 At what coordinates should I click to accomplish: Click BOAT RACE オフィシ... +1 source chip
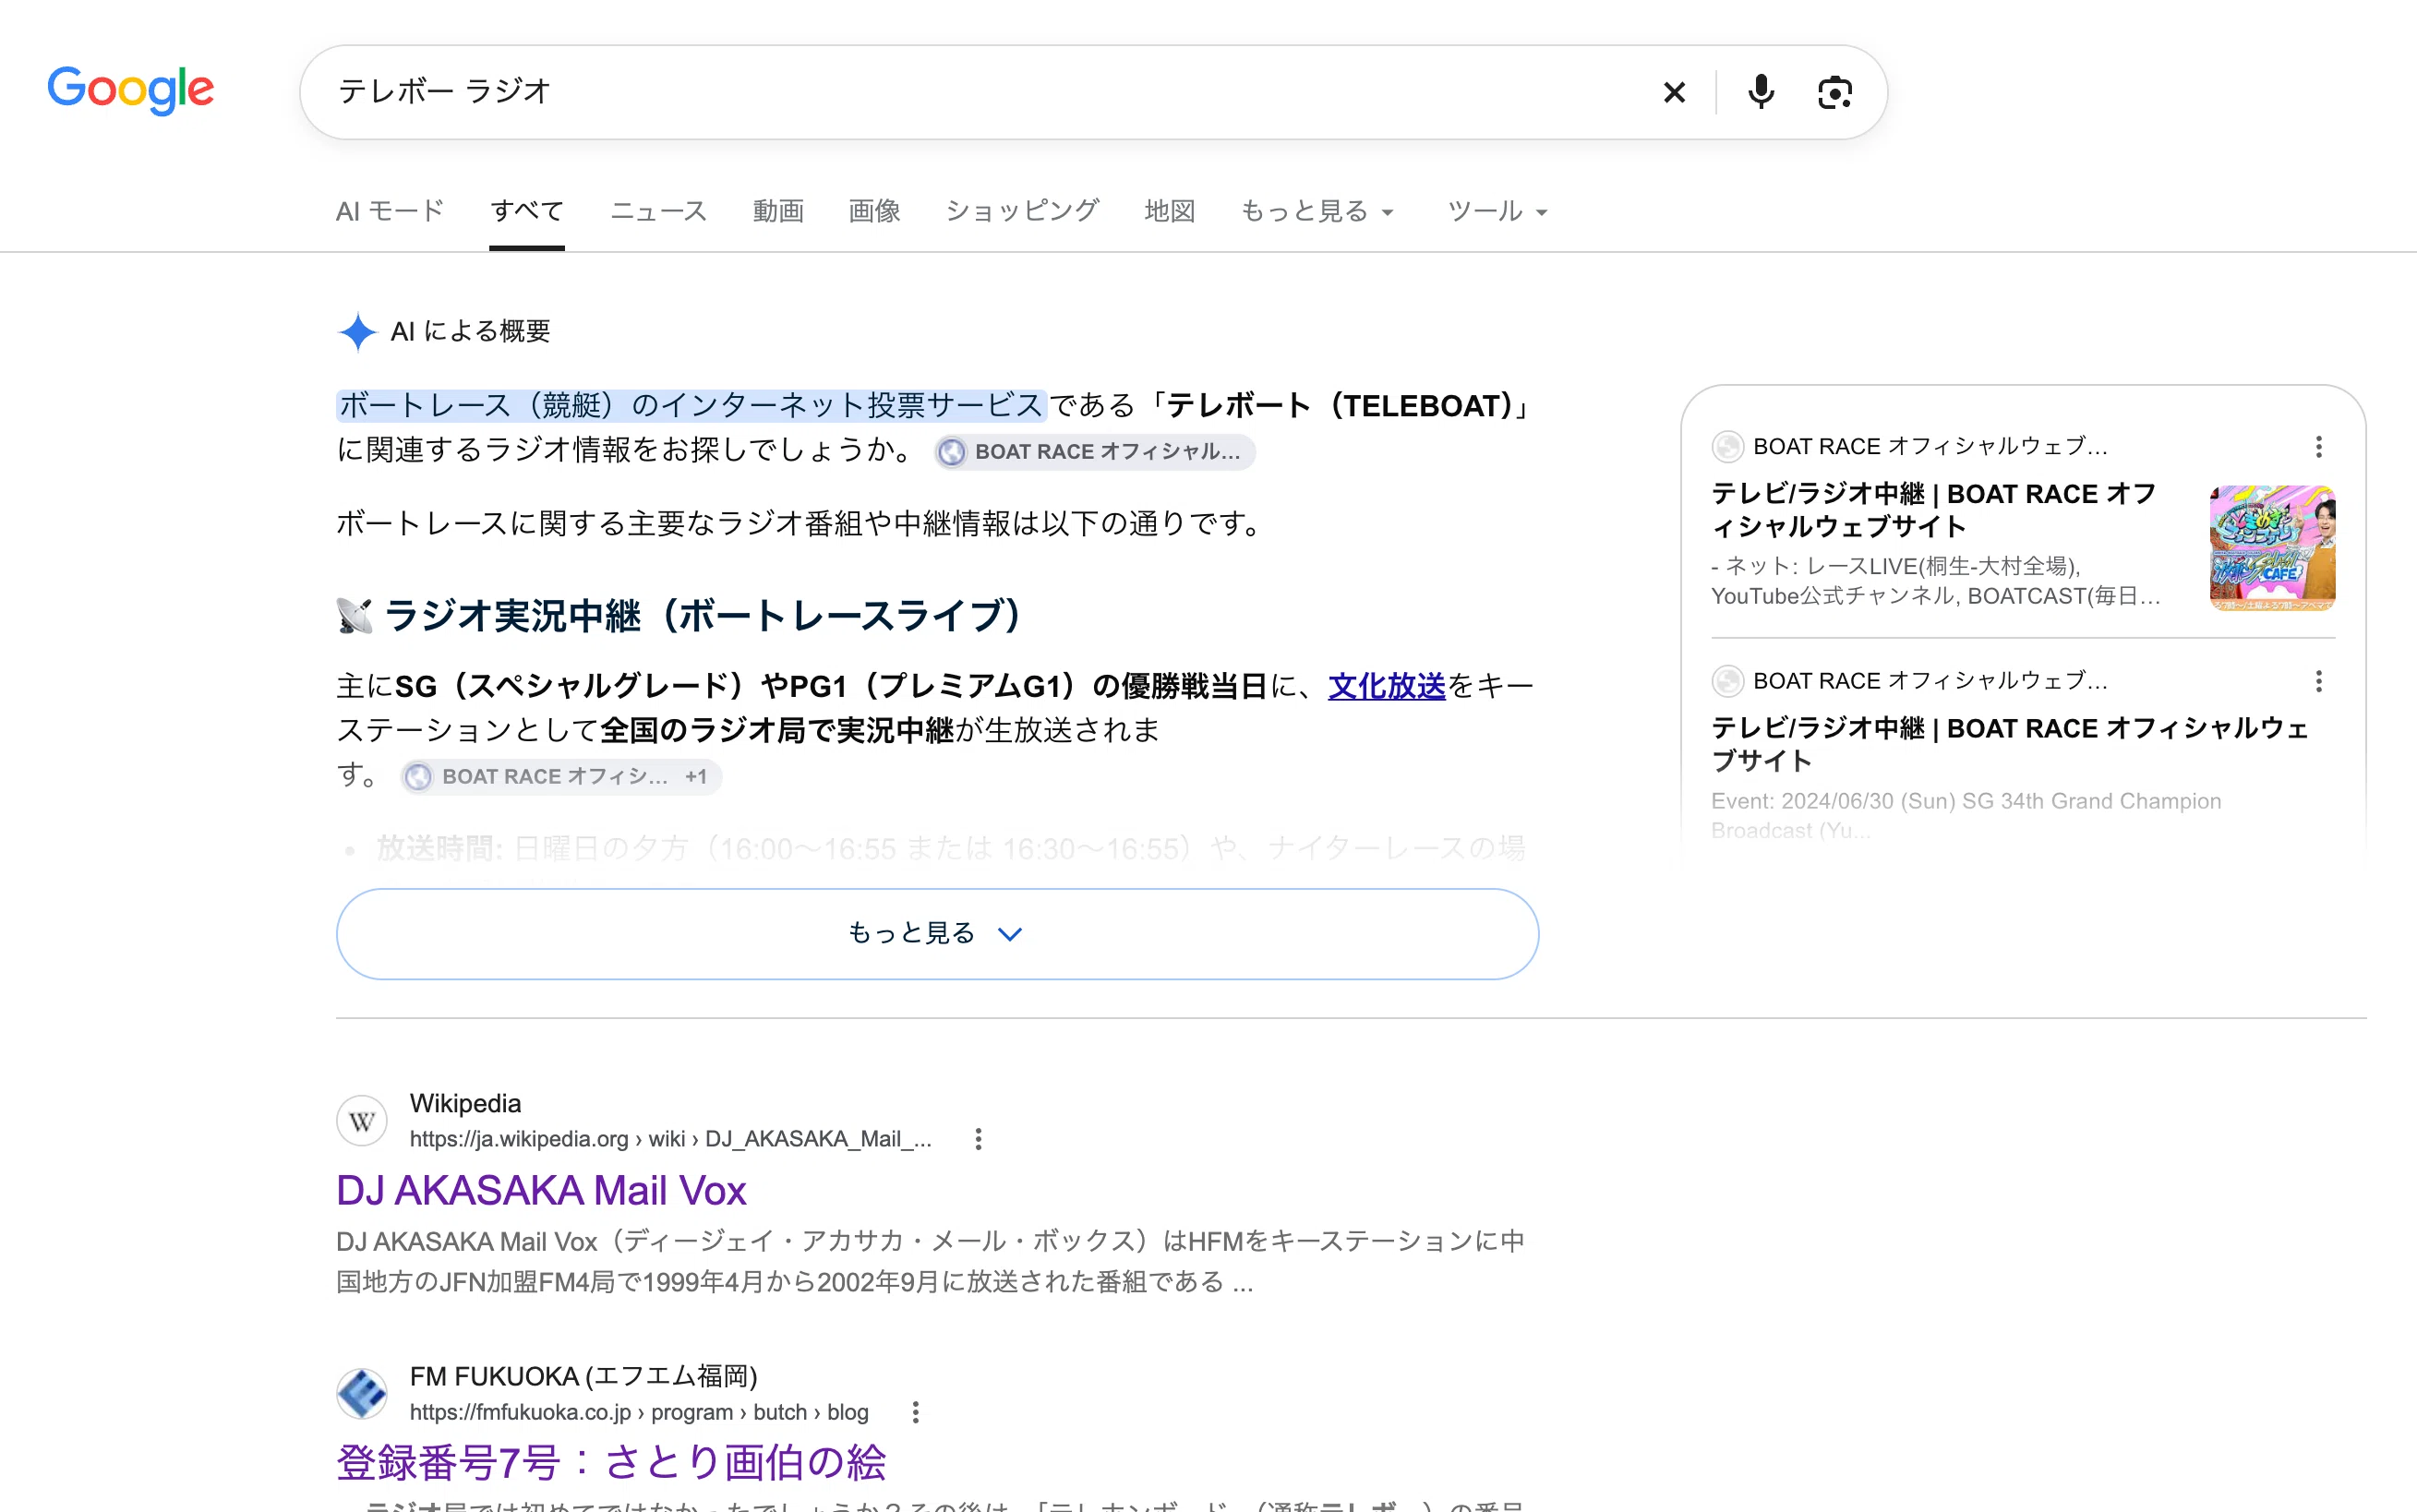coord(561,777)
